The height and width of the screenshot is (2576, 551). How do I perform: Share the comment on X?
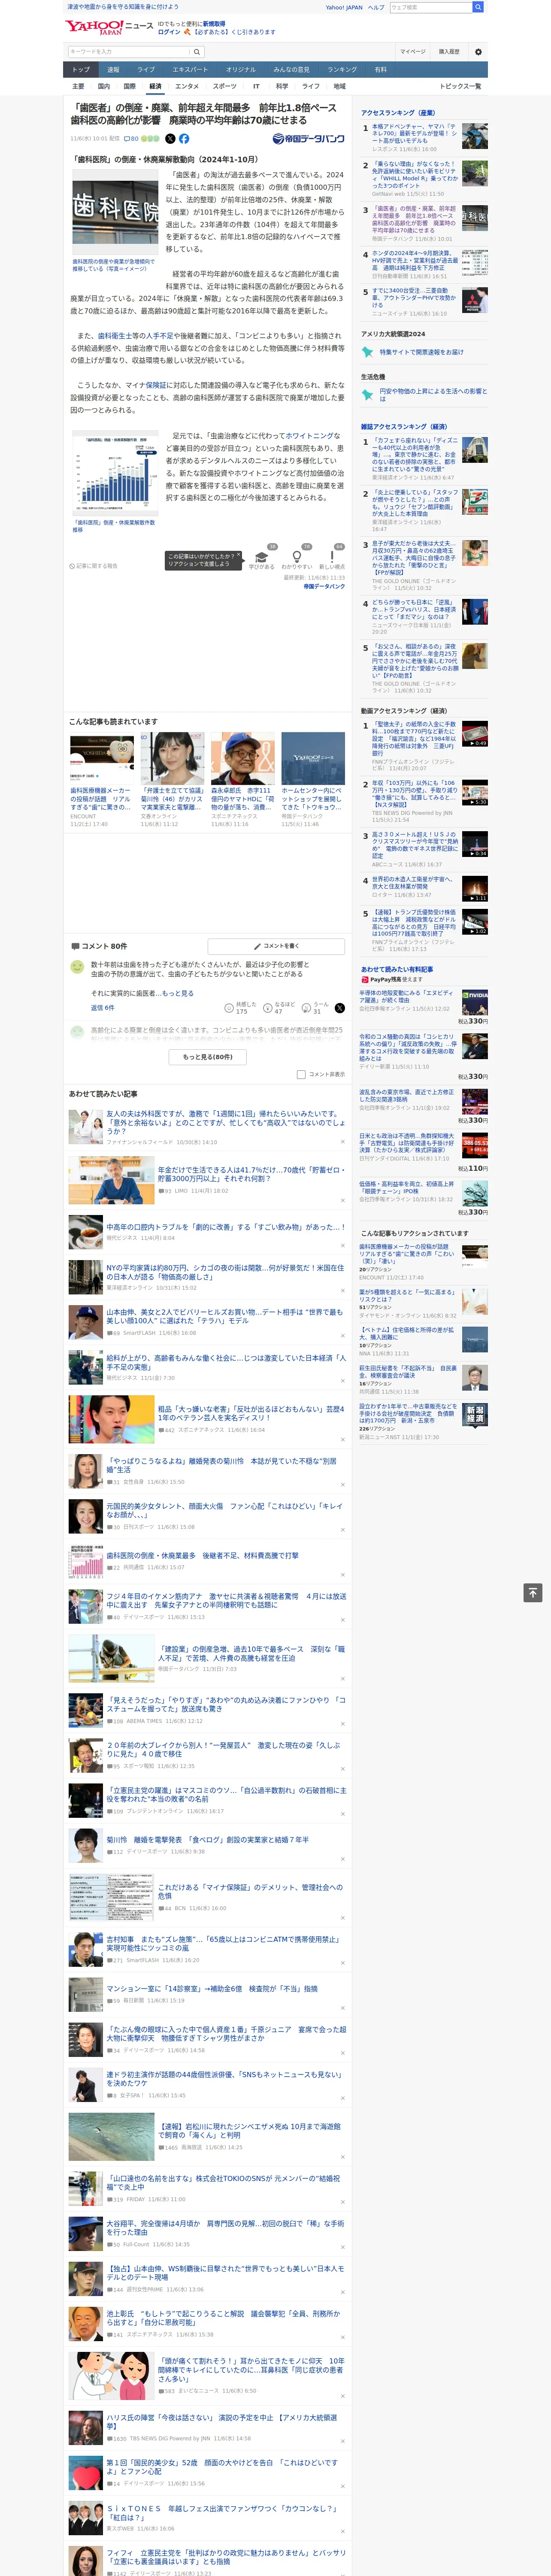tap(339, 1008)
